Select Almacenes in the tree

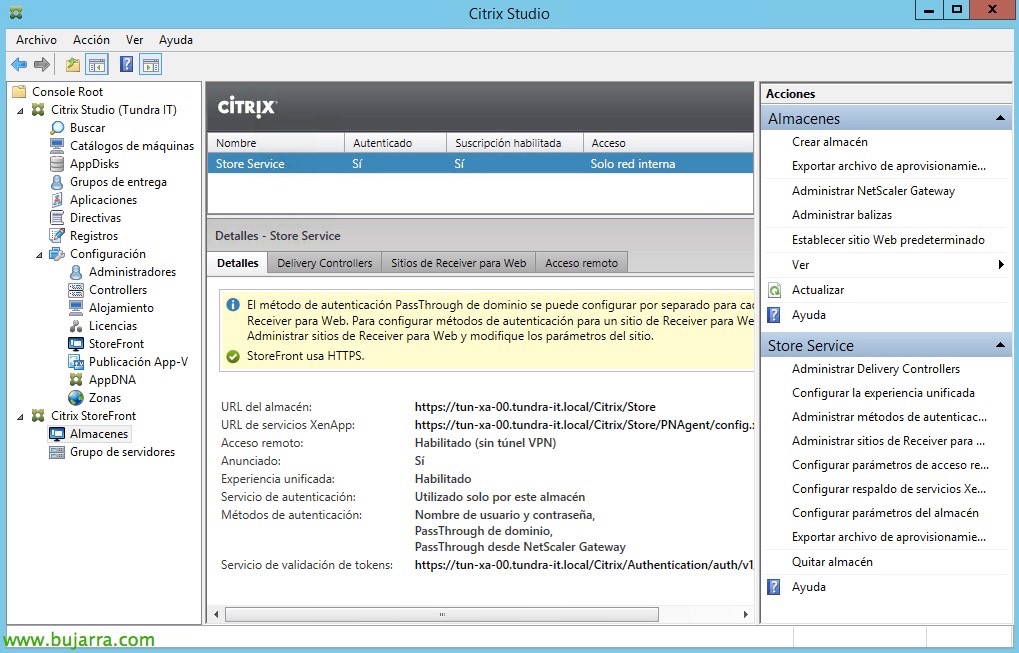point(99,433)
